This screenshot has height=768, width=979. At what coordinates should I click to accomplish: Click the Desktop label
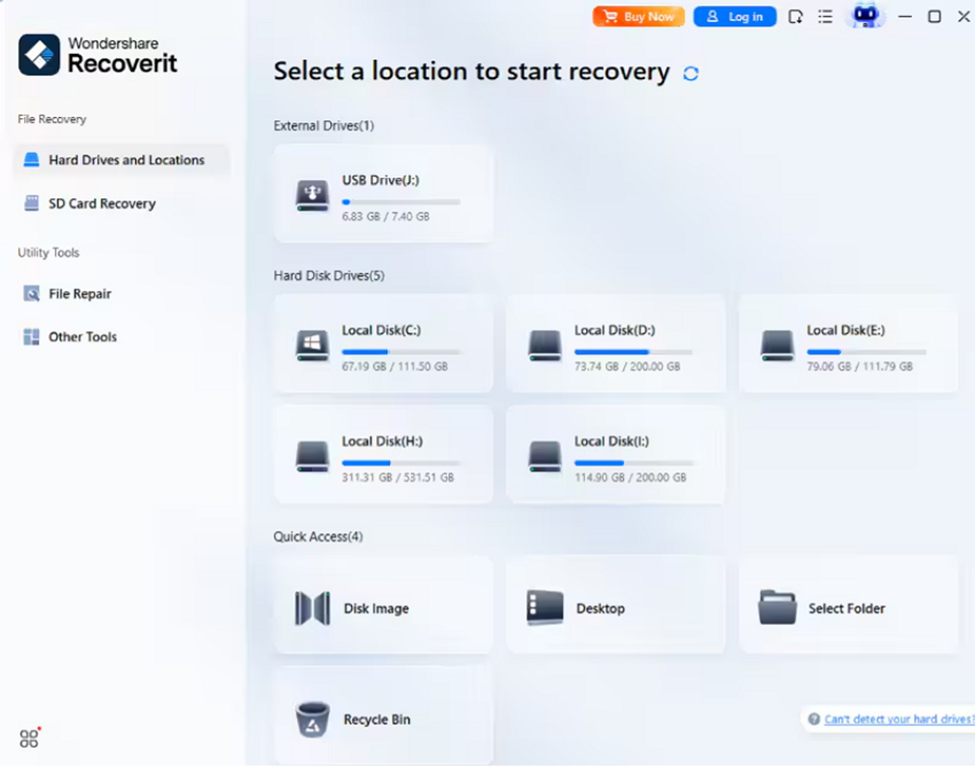603,610
